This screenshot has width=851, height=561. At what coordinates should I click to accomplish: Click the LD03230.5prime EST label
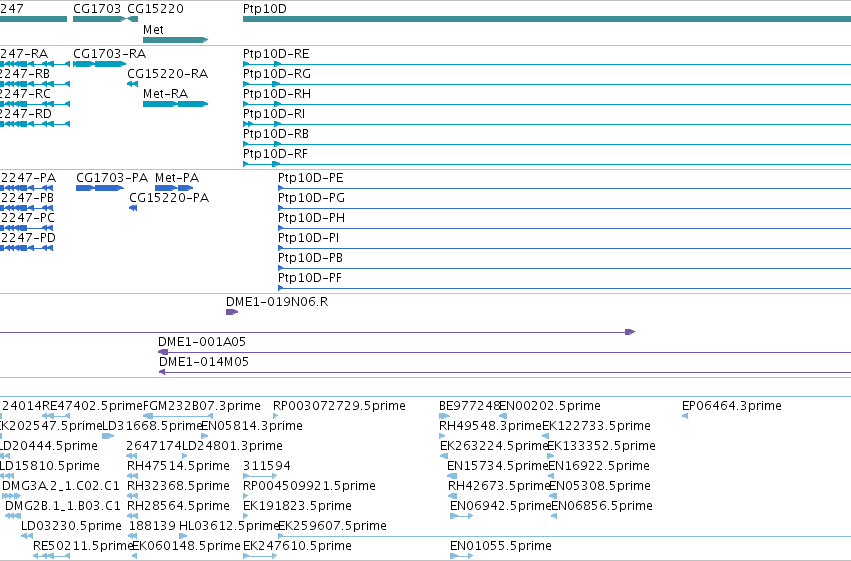(71, 526)
